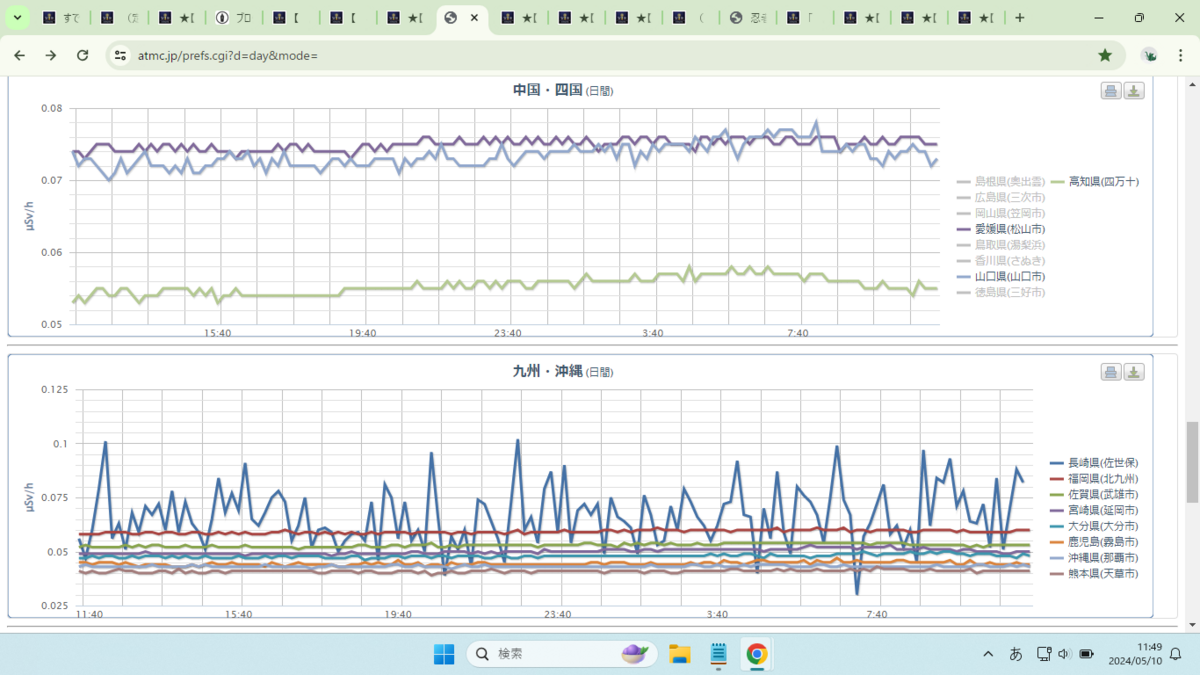This screenshot has width=1200, height=675.
Task: Expand the tab search dropdown arrow
Action: (18, 18)
